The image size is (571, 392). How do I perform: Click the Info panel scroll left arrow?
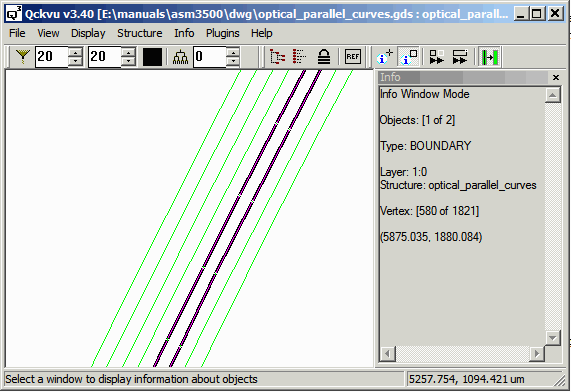(387, 353)
